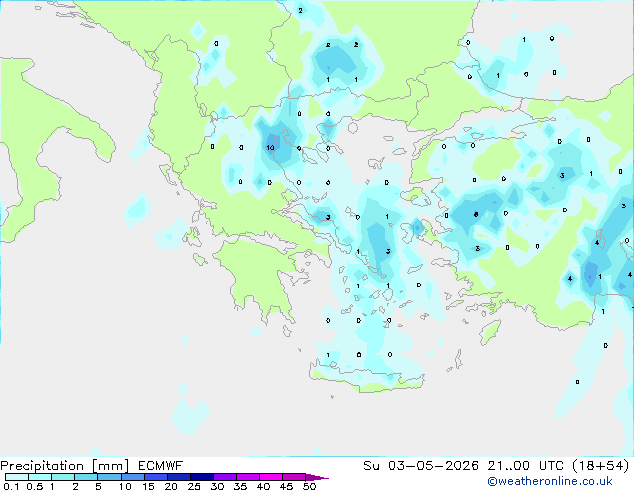Click the 2–5 mm legend color box
634x490 pixels.
pos(86,477)
